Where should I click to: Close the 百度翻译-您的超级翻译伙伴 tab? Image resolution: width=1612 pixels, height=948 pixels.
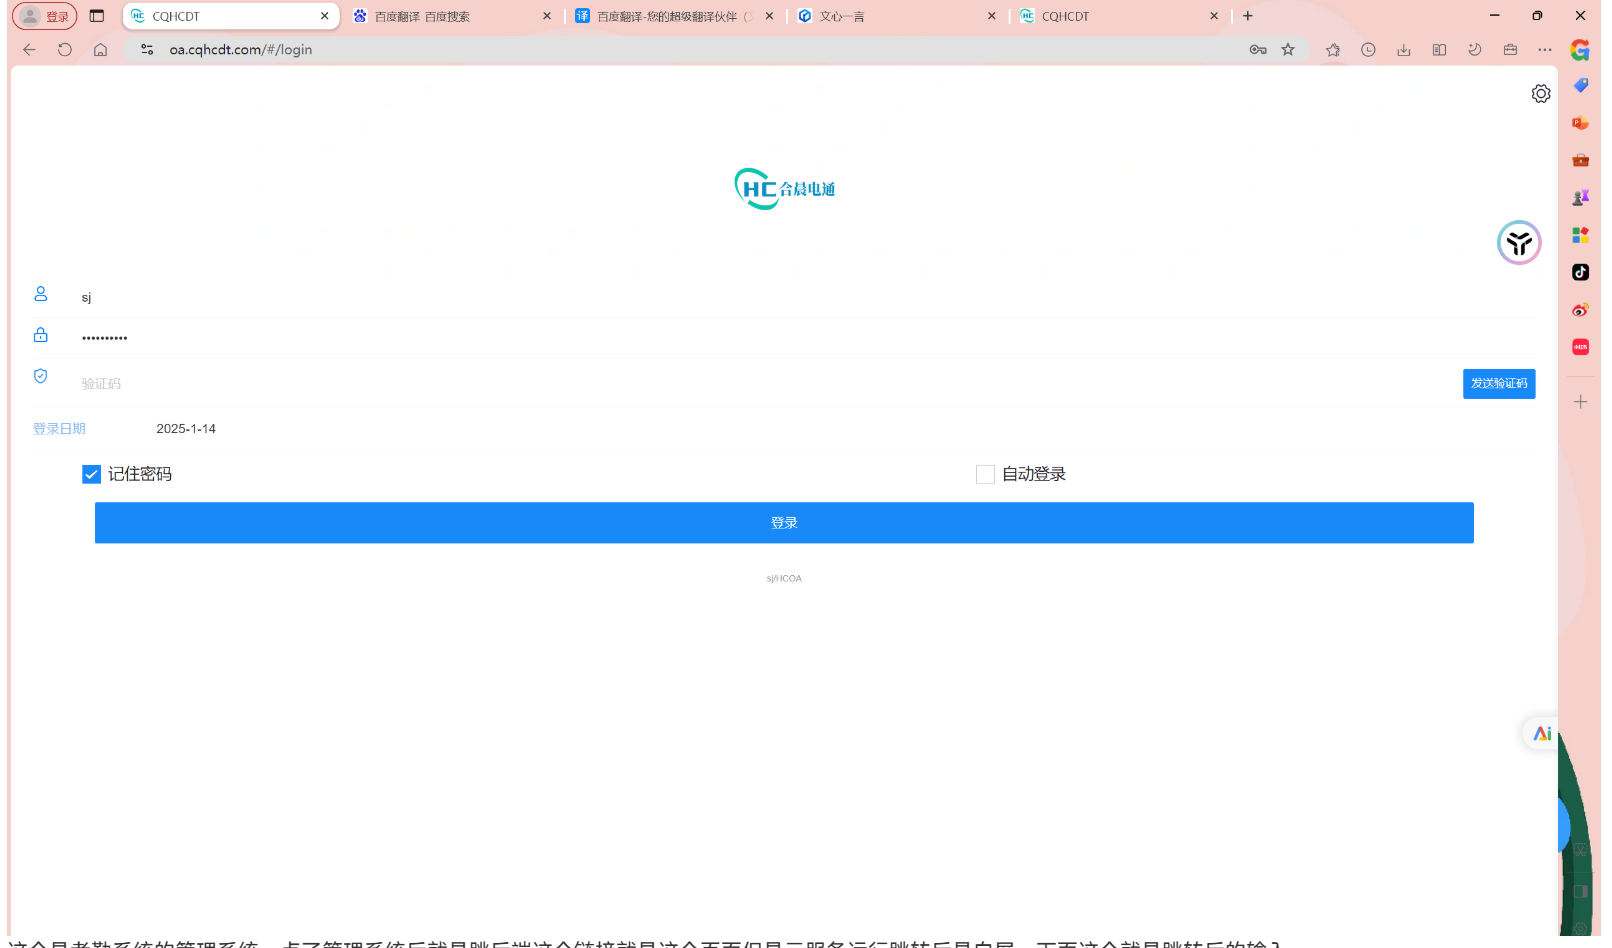[769, 16]
